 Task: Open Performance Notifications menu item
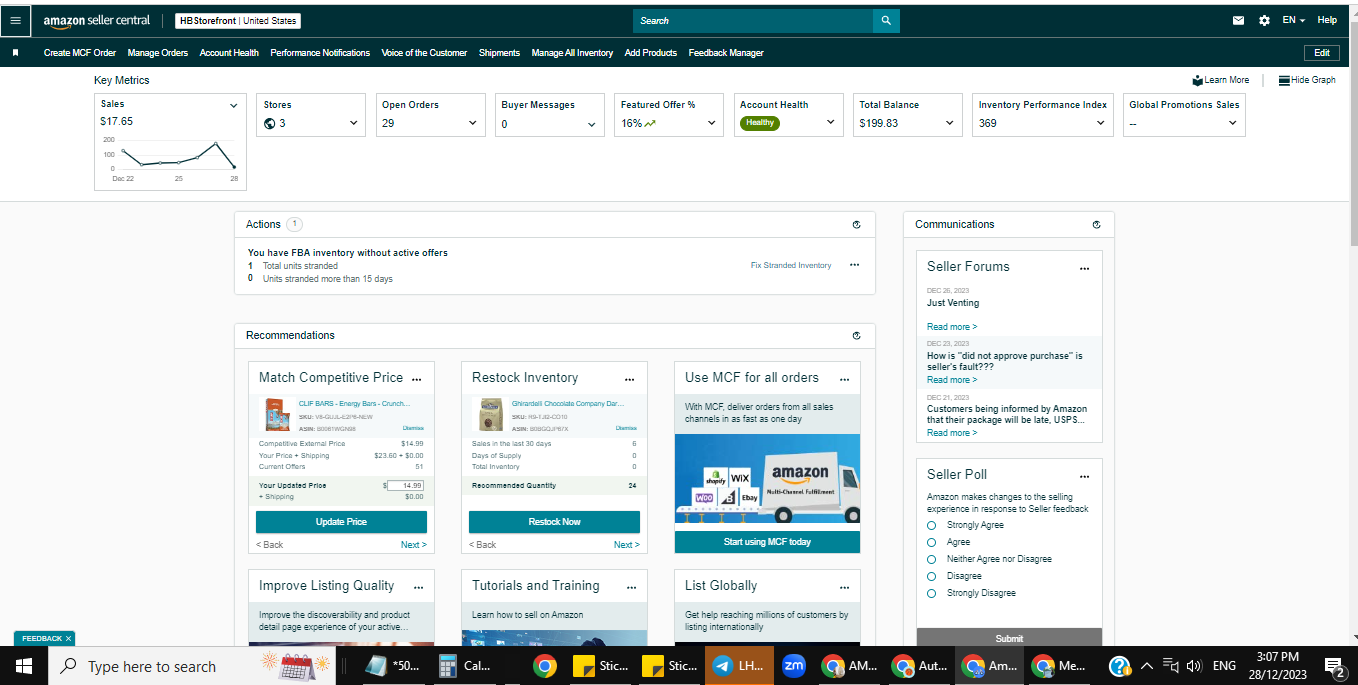(x=320, y=53)
